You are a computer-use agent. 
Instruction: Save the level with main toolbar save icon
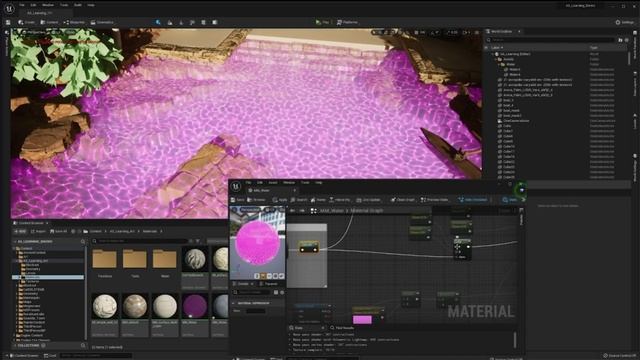pos(8,22)
